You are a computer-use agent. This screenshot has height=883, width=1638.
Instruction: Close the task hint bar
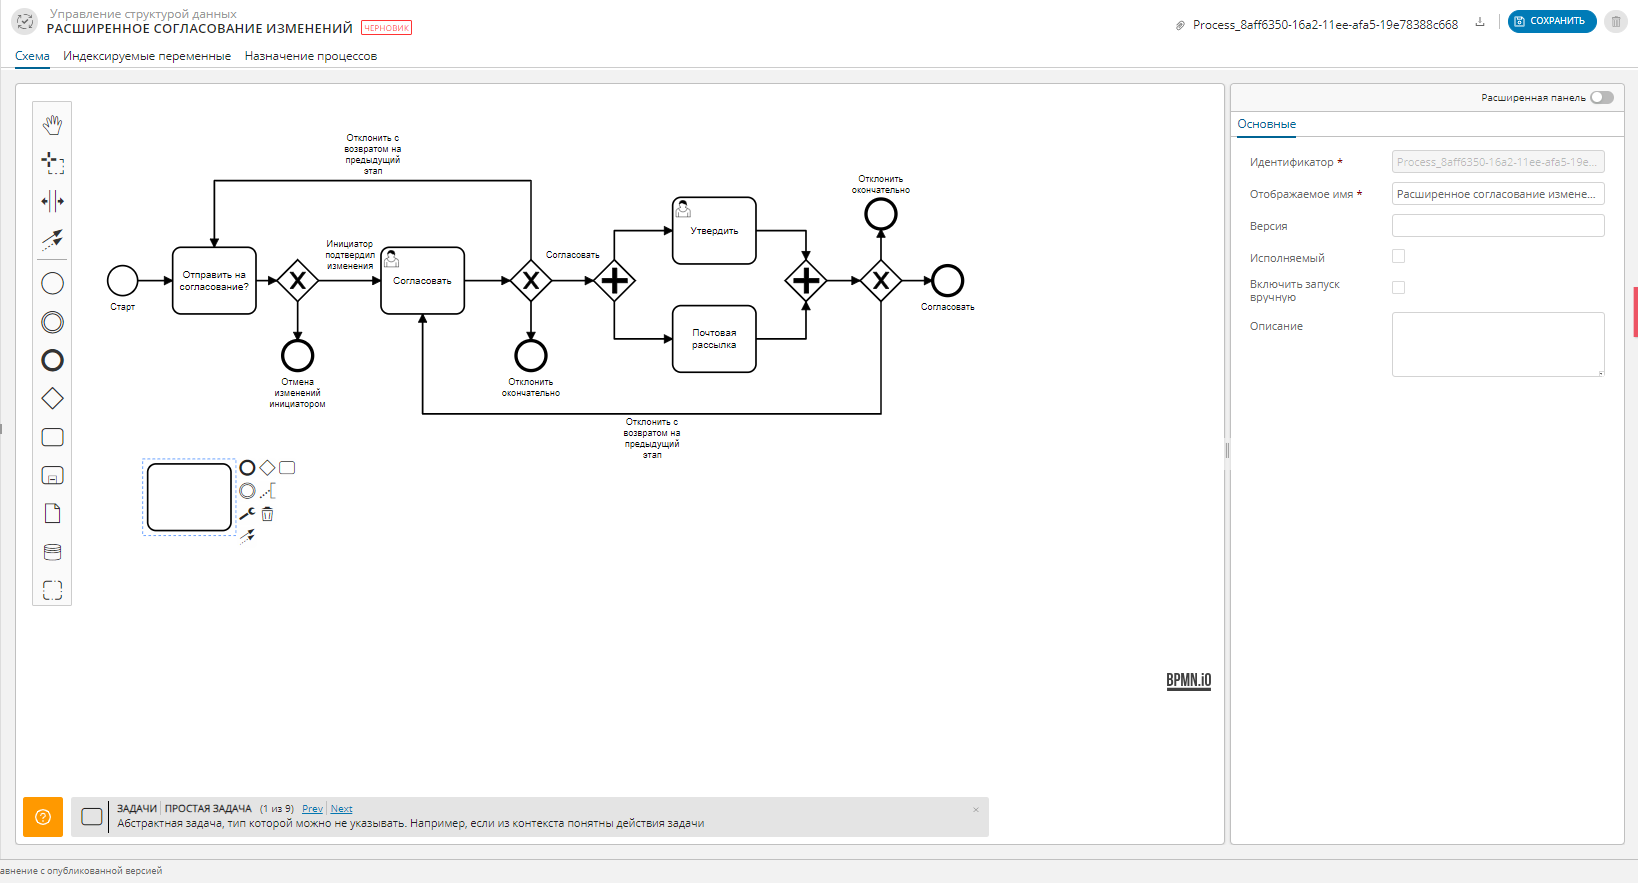click(x=976, y=810)
